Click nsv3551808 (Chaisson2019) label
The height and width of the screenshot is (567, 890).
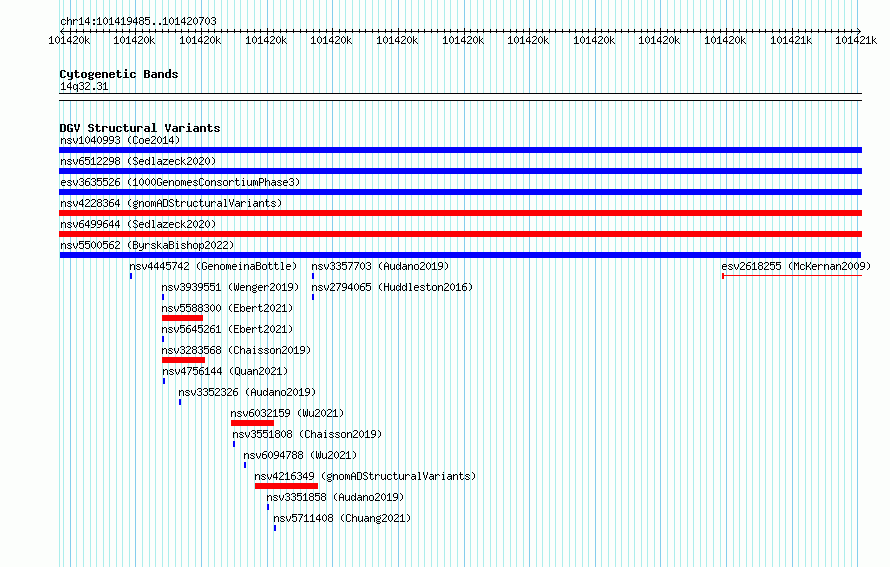point(307,434)
